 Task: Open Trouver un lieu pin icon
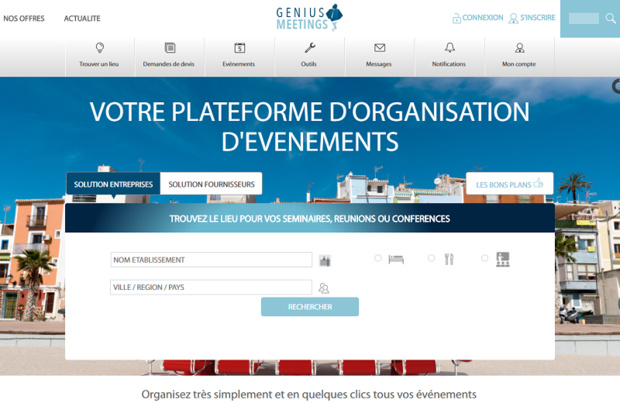point(100,48)
